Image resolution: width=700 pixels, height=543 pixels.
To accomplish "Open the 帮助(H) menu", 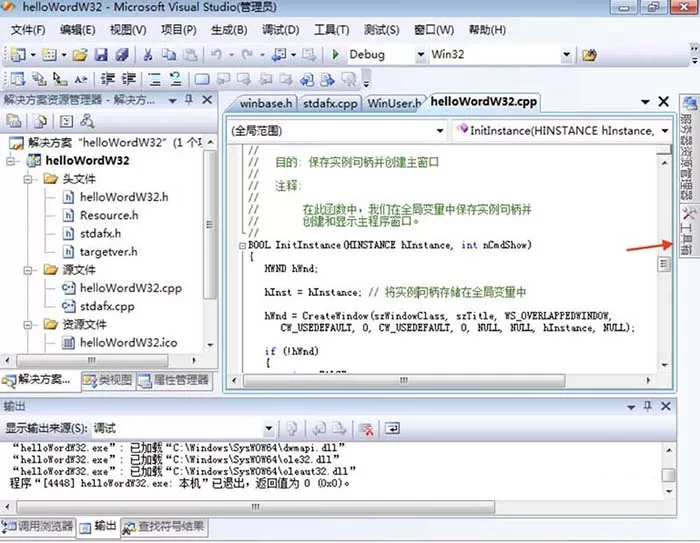I will coord(487,30).
